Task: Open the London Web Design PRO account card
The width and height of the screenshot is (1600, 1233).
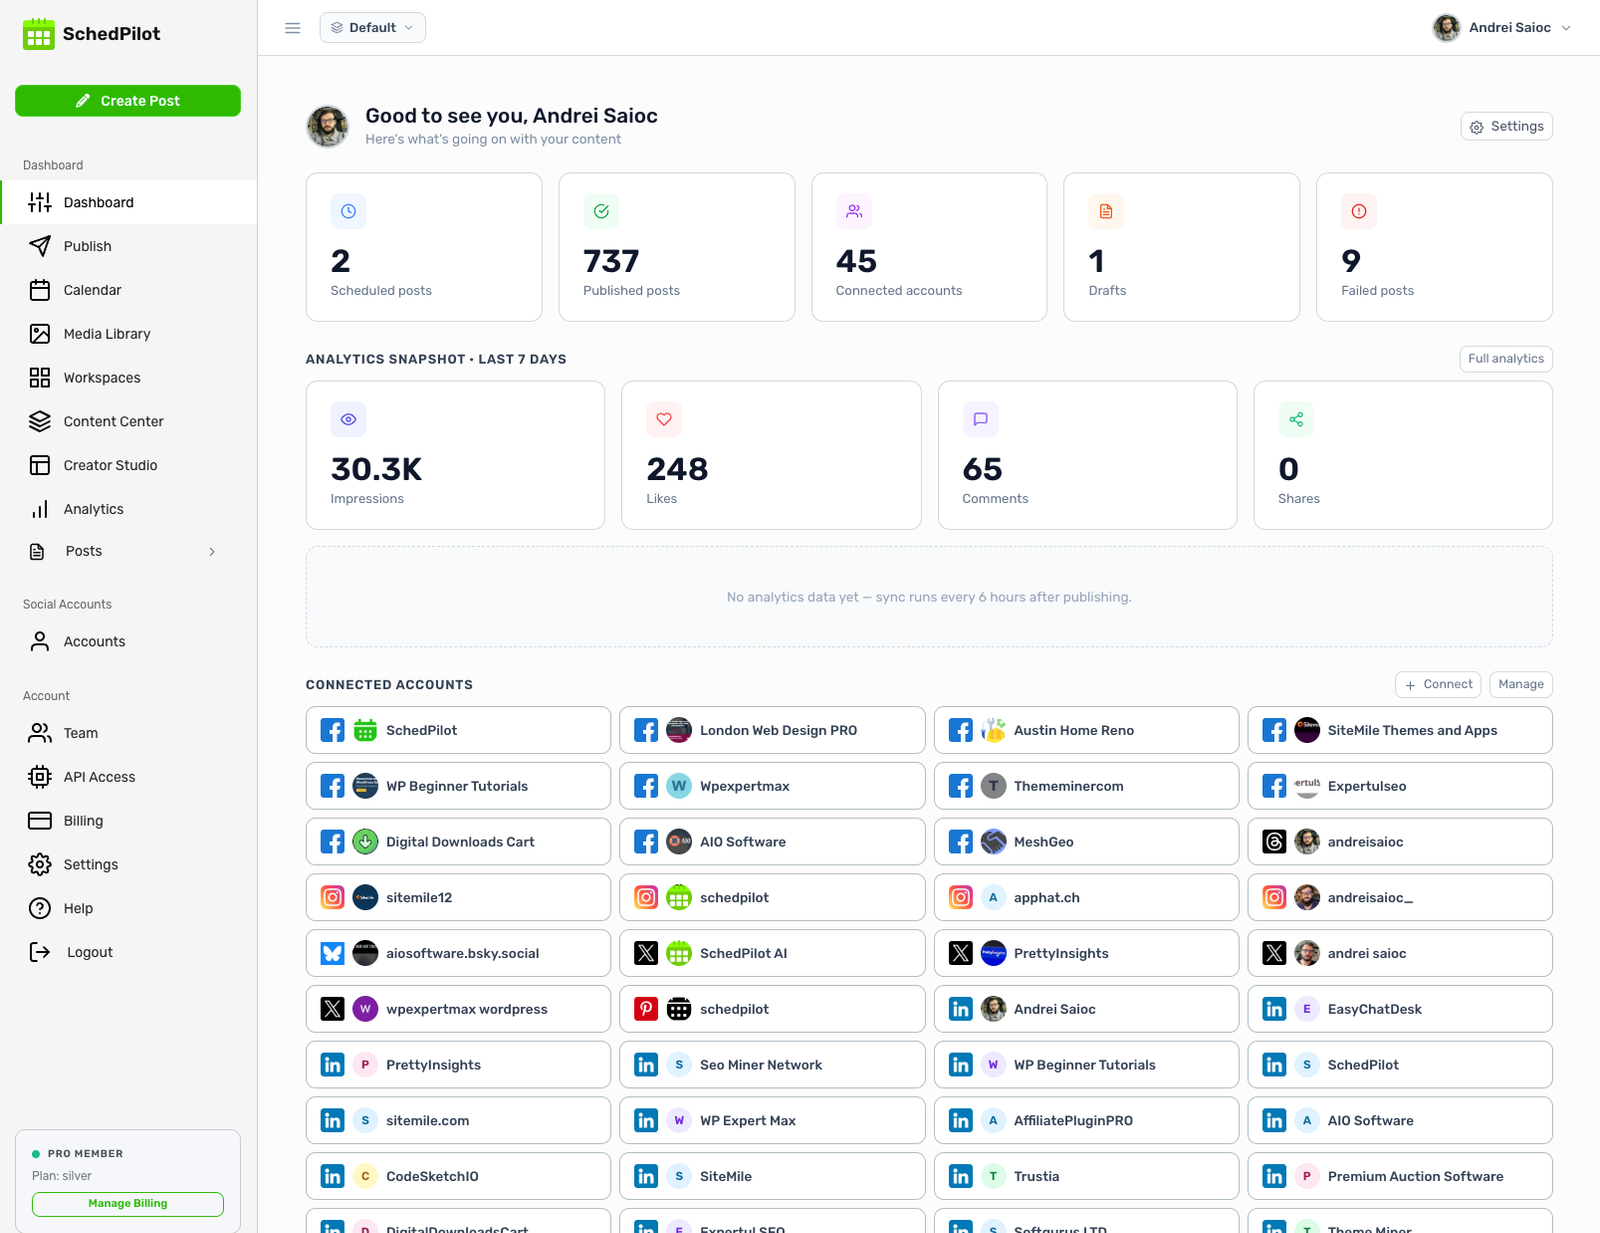Action: click(x=772, y=730)
